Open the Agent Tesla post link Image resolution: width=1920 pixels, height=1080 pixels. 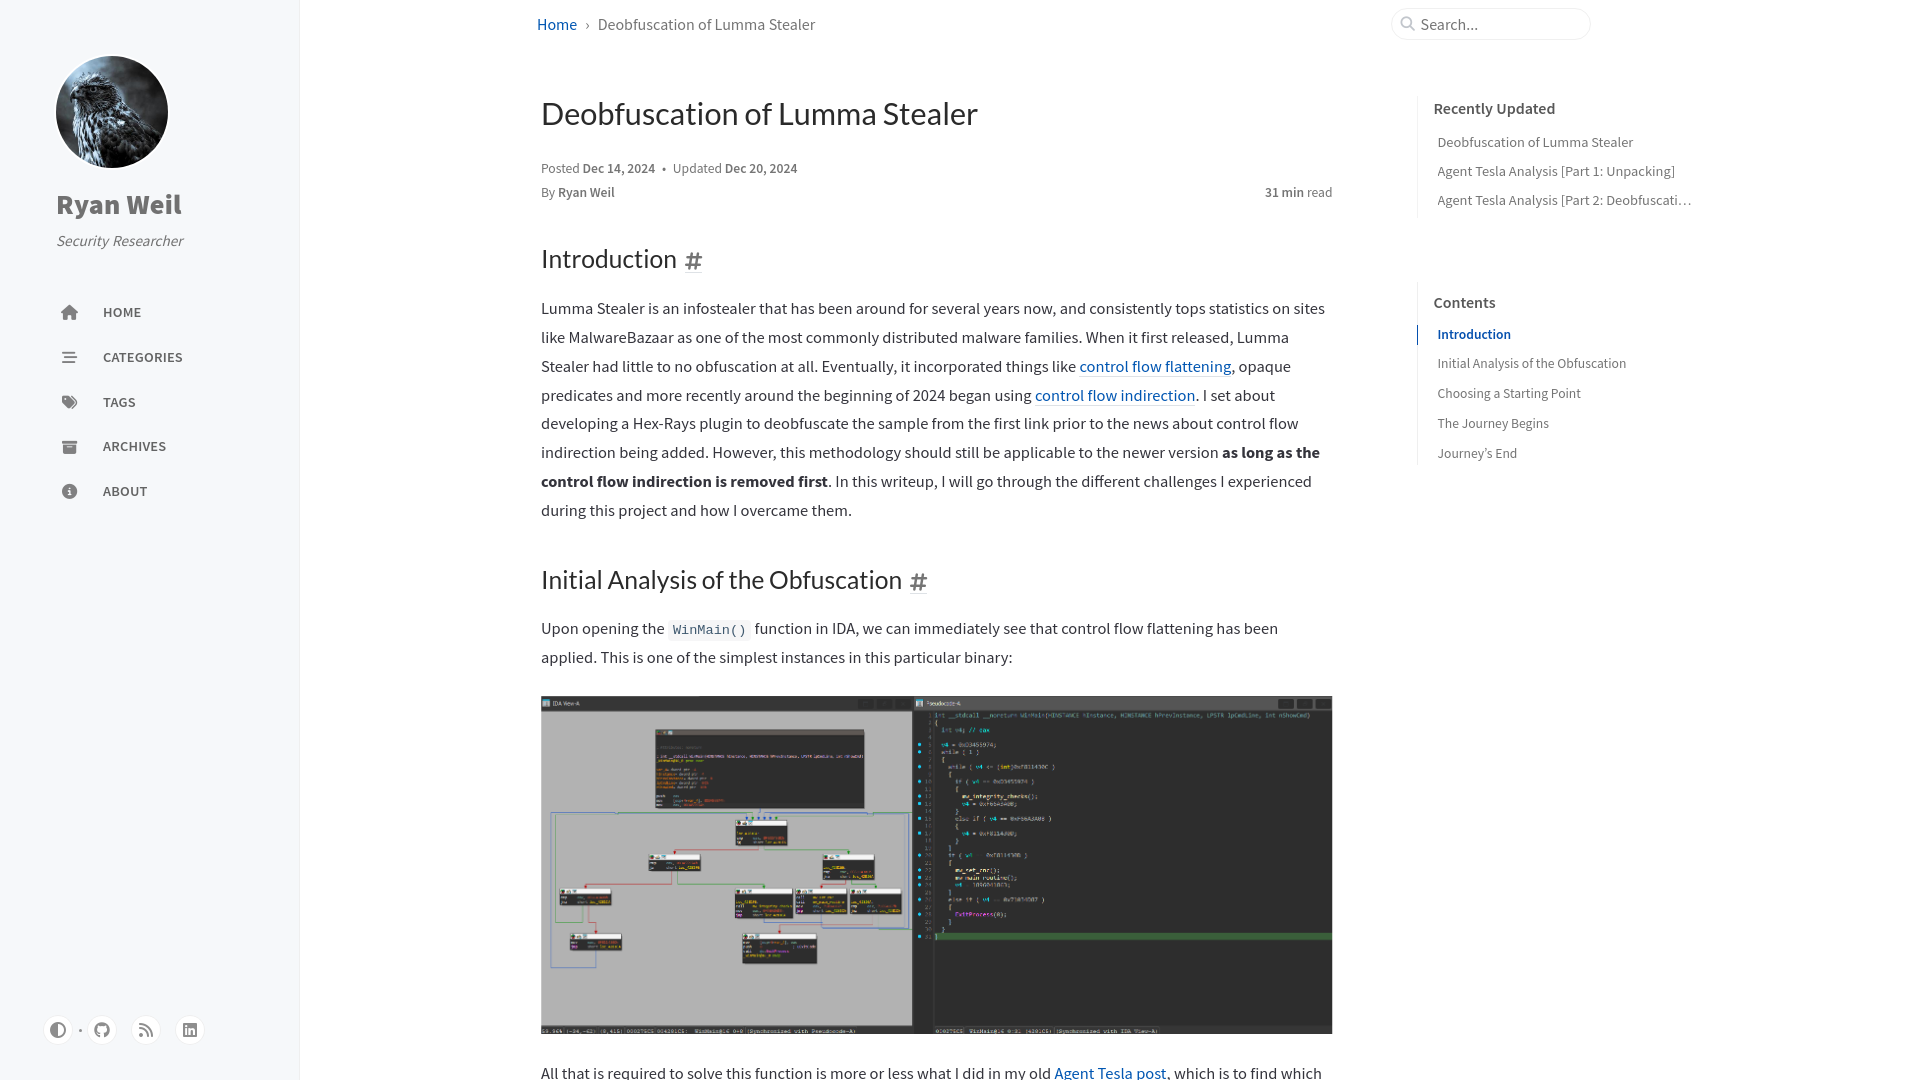pos(1110,1072)
